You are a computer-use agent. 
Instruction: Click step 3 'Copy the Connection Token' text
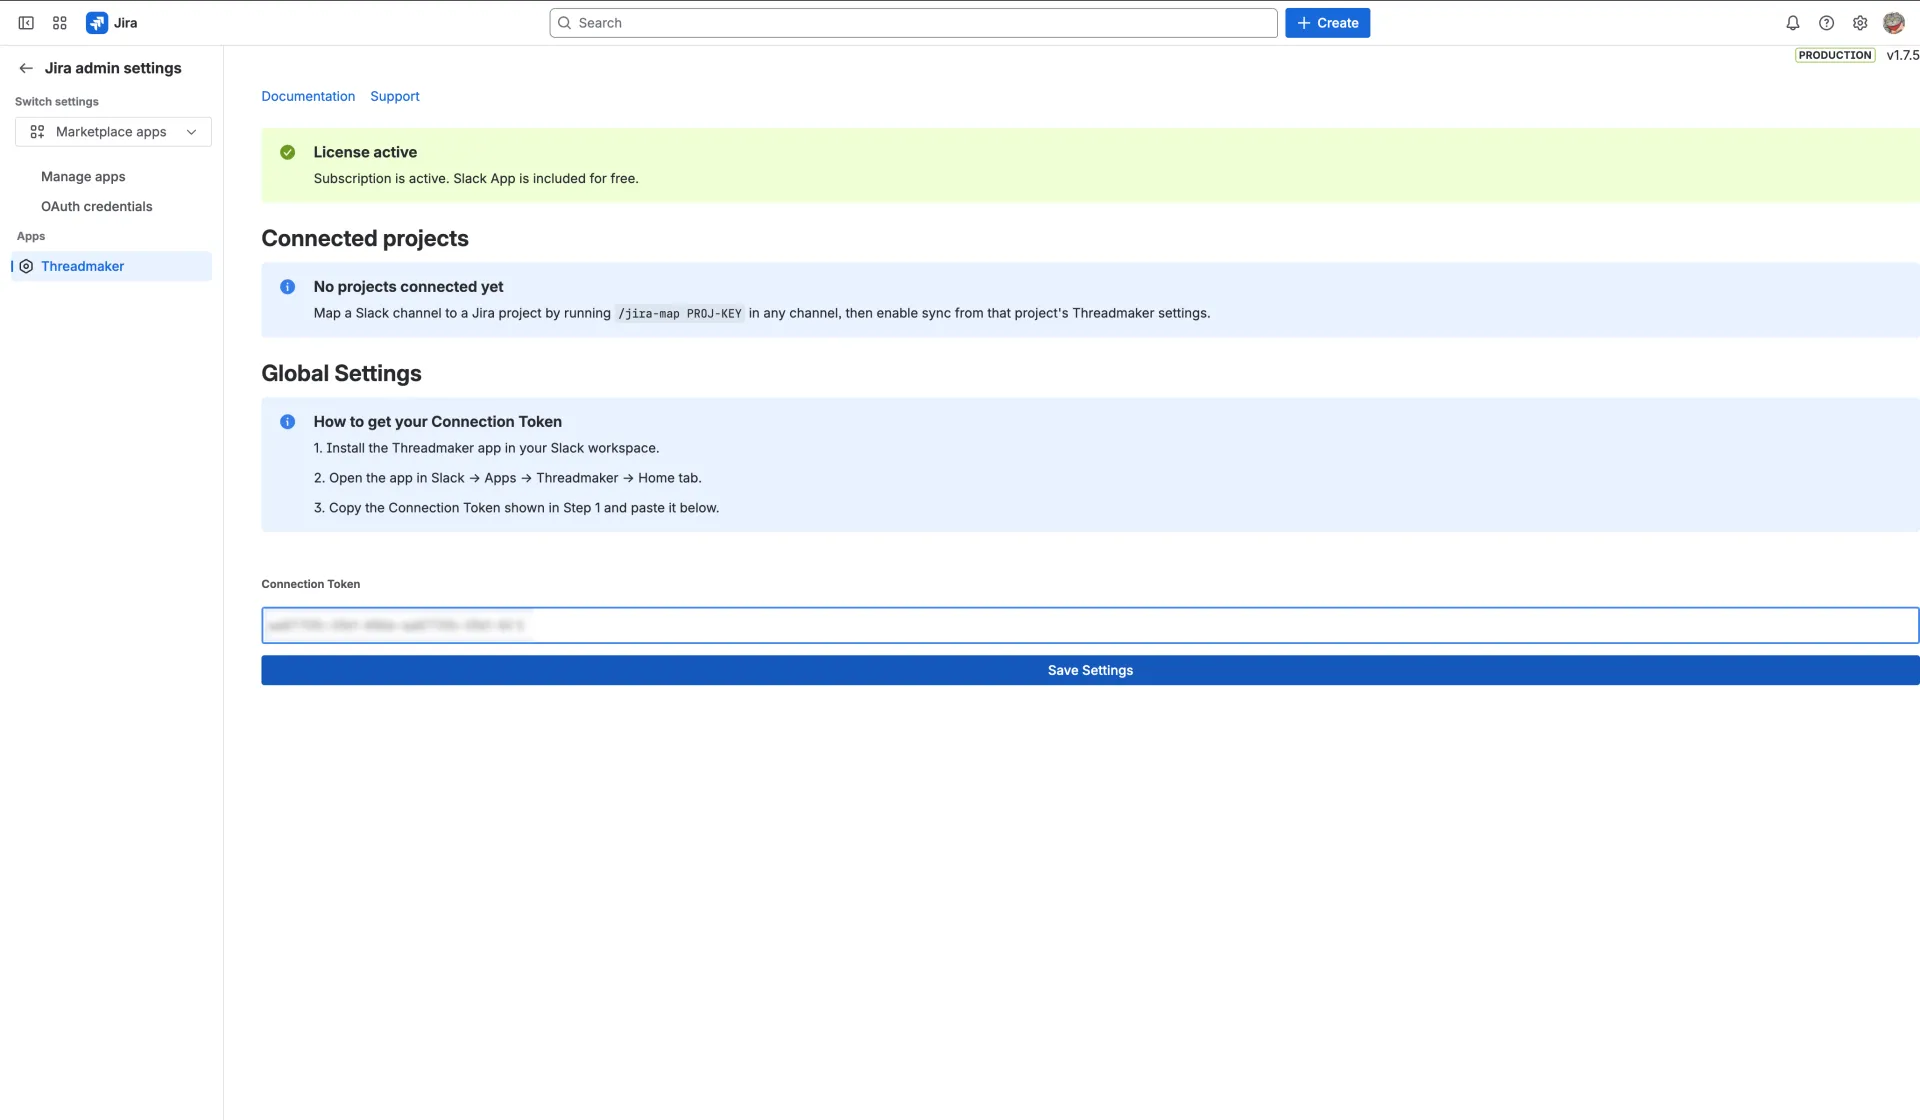[x=516, y=508]
